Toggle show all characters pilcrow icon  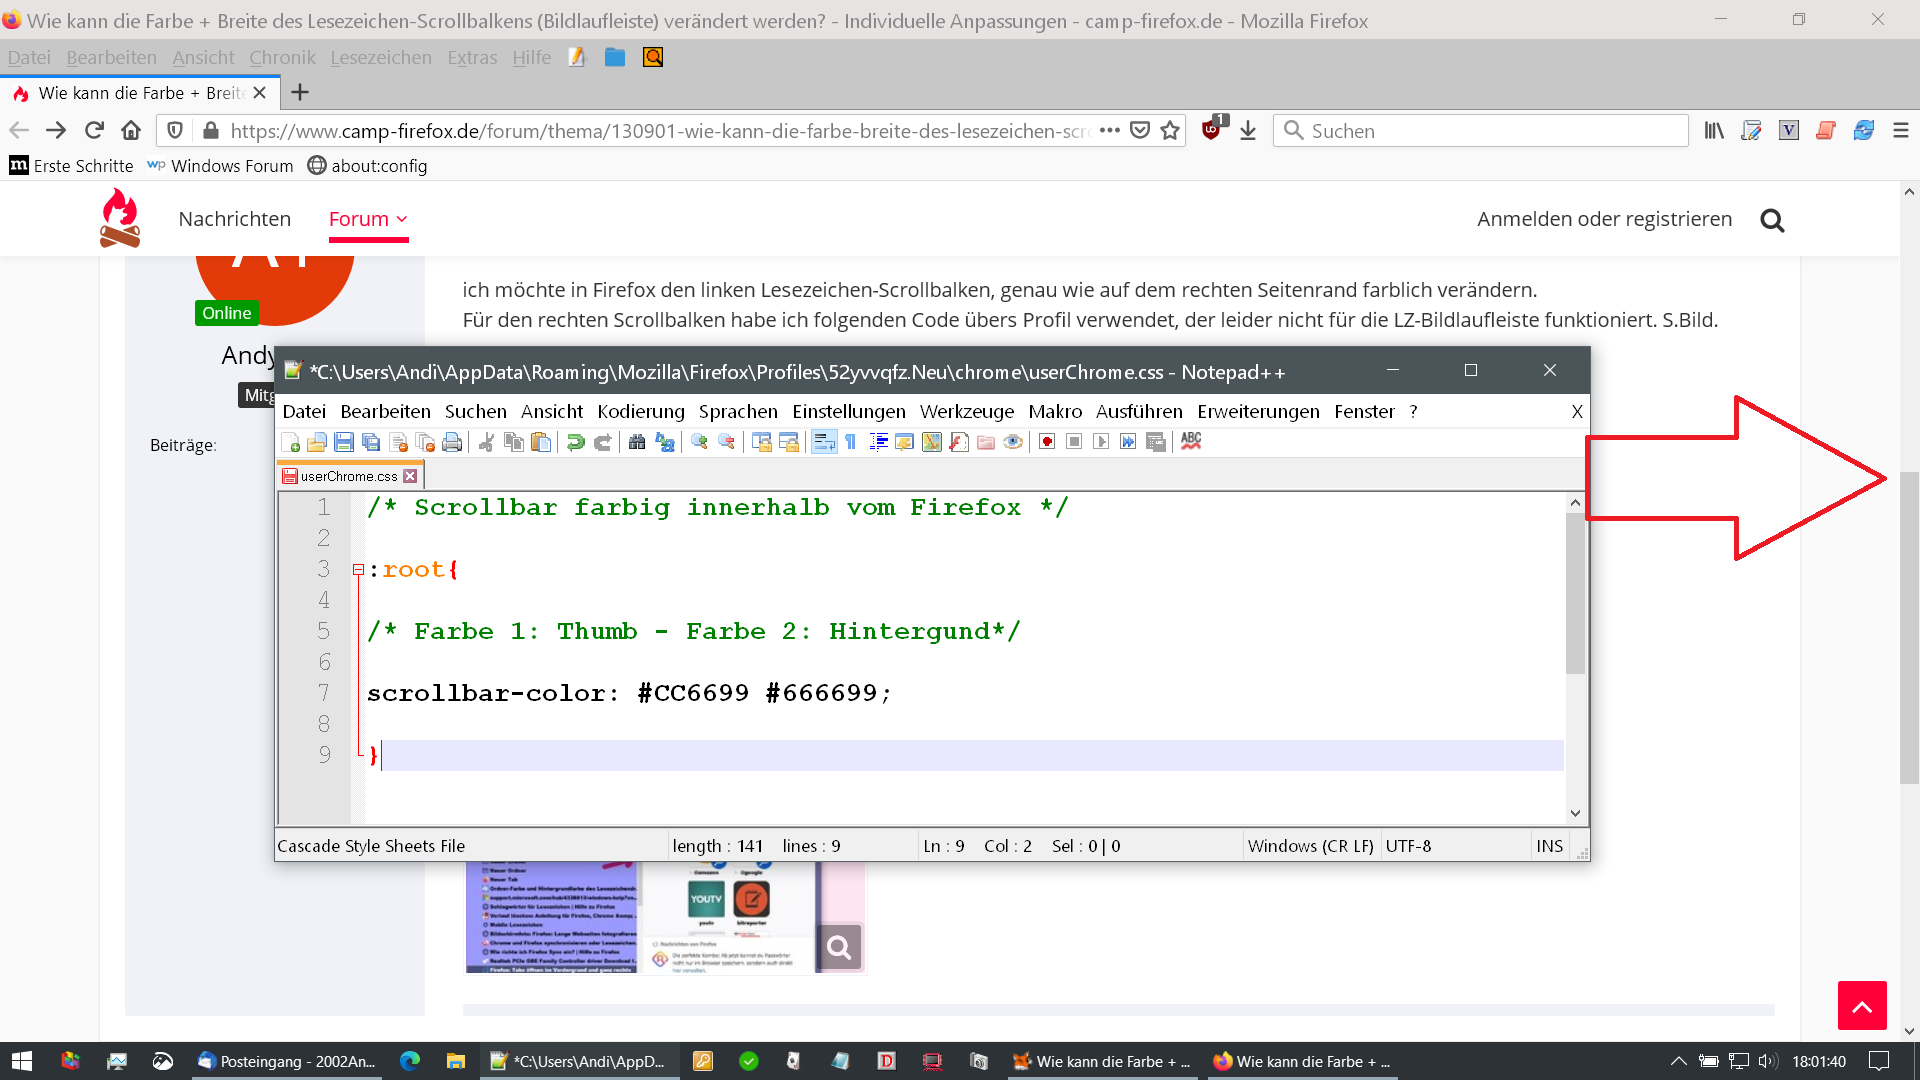click(x=851, y=442)
